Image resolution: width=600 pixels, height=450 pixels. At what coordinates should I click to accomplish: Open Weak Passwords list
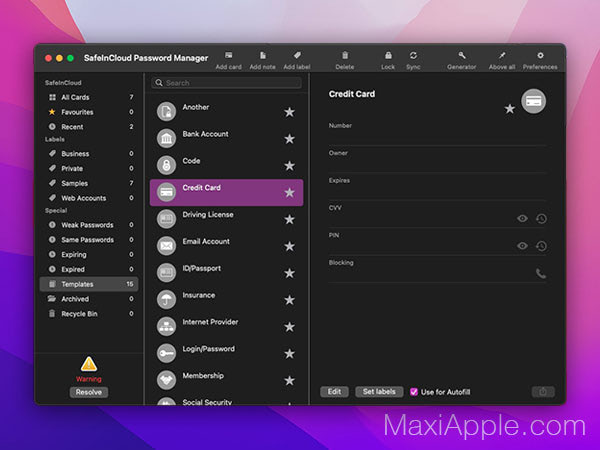point(90,225)
